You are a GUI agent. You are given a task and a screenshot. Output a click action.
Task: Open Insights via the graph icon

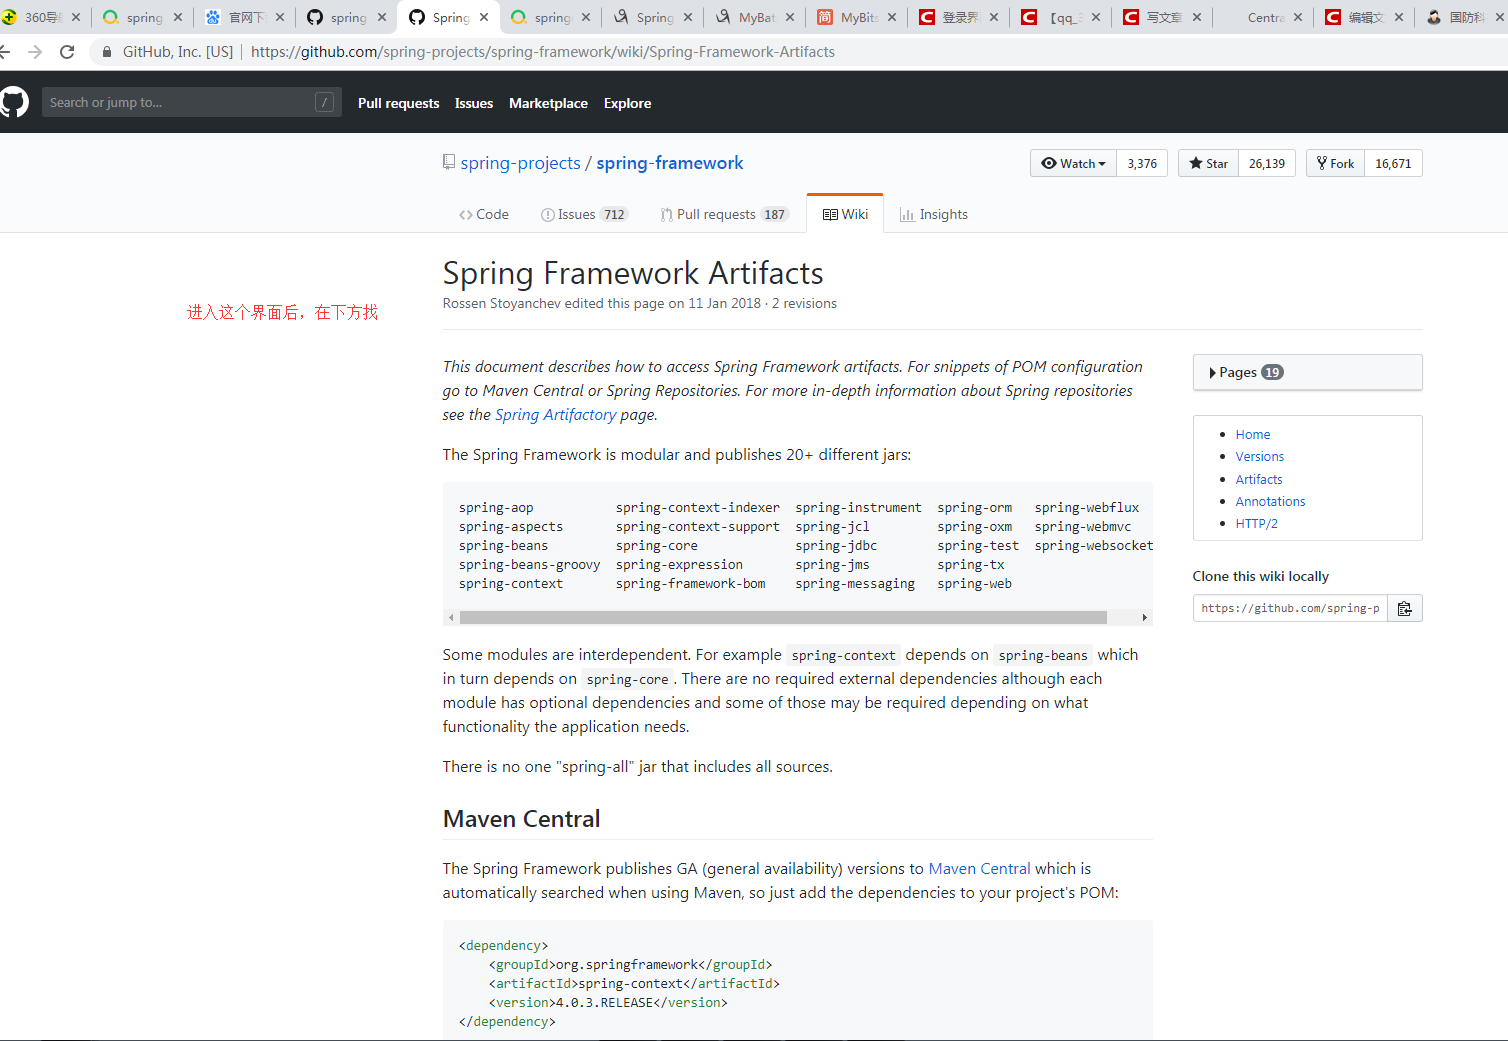point(906,213)
